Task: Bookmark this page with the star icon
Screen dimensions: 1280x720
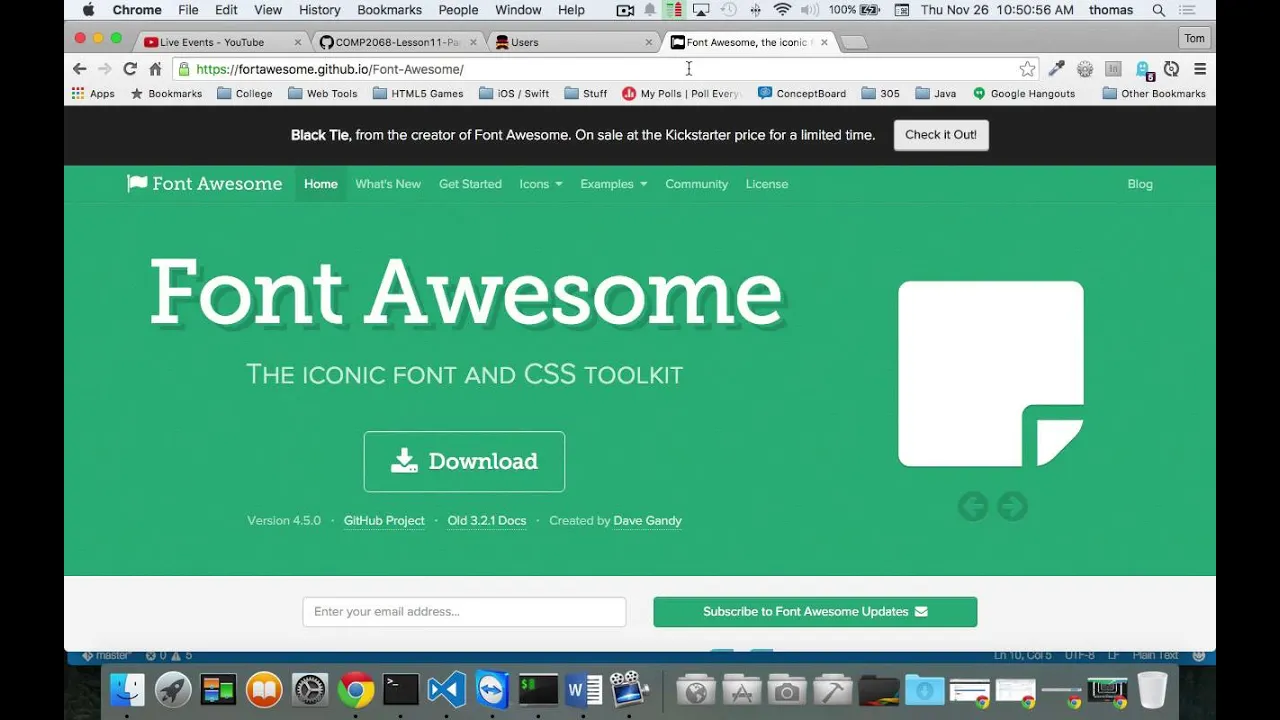Action: (1027, 69)
